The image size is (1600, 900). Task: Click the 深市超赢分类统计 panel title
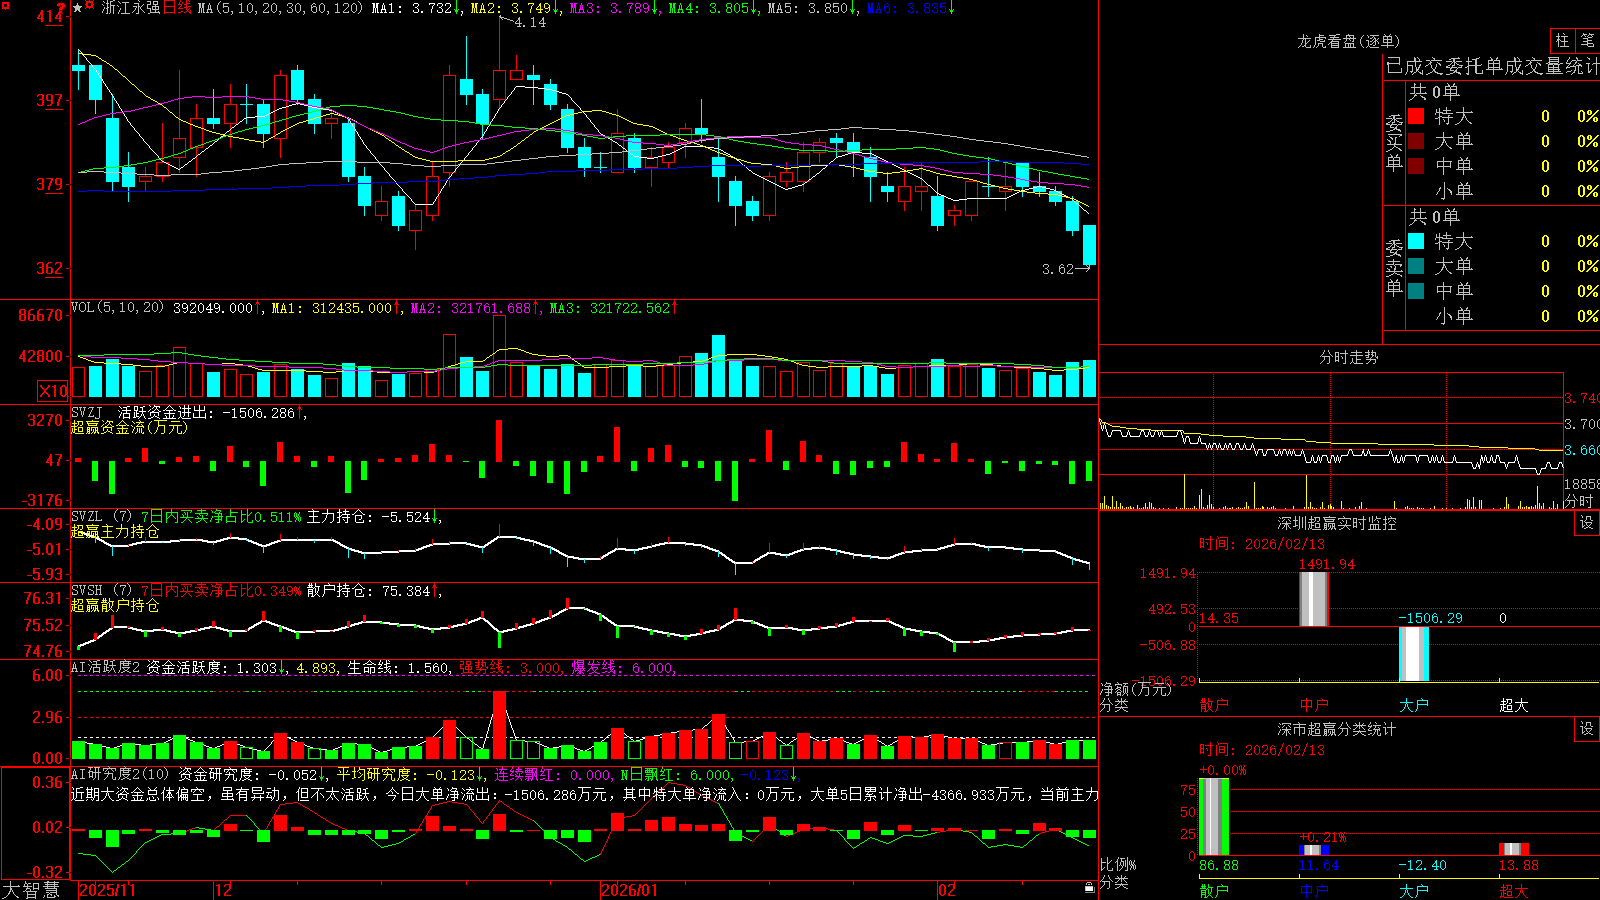[x=1336, y=729]
